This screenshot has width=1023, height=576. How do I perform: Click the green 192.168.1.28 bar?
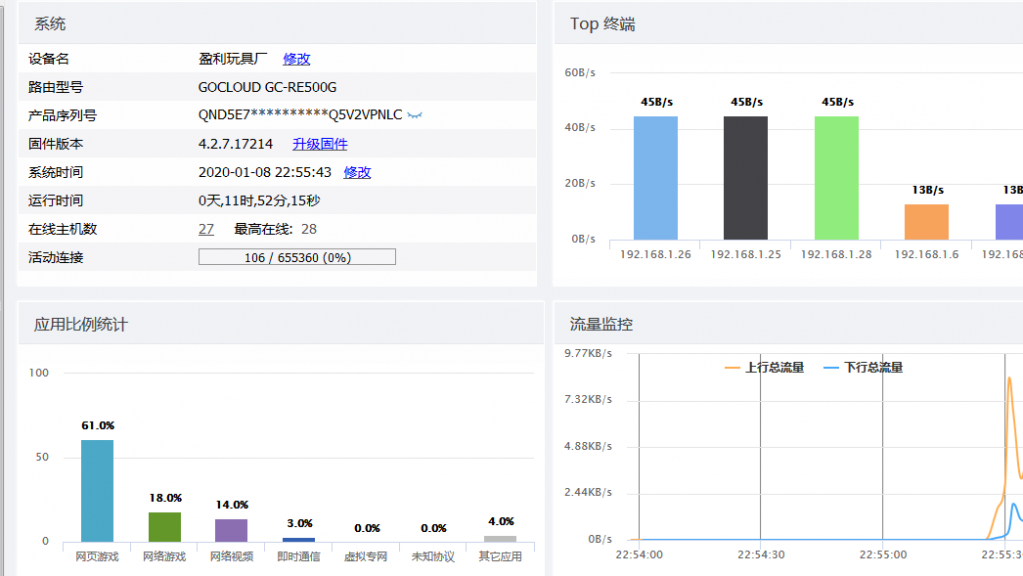[x=836, y=178]
